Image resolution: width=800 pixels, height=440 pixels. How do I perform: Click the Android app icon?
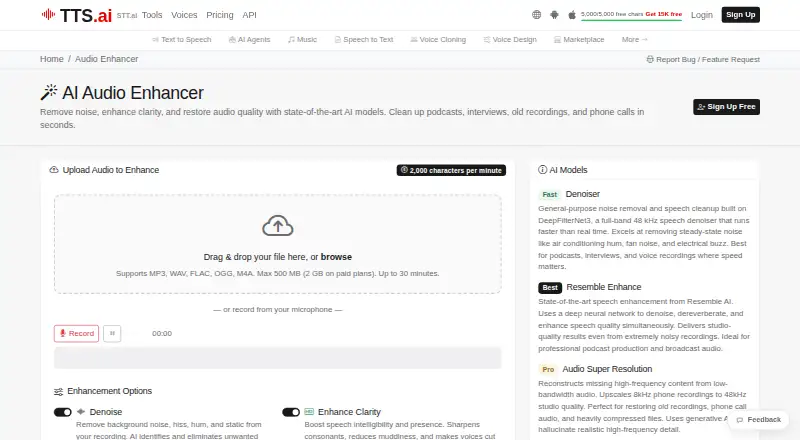pyautogui.click(x=554, y=15)
